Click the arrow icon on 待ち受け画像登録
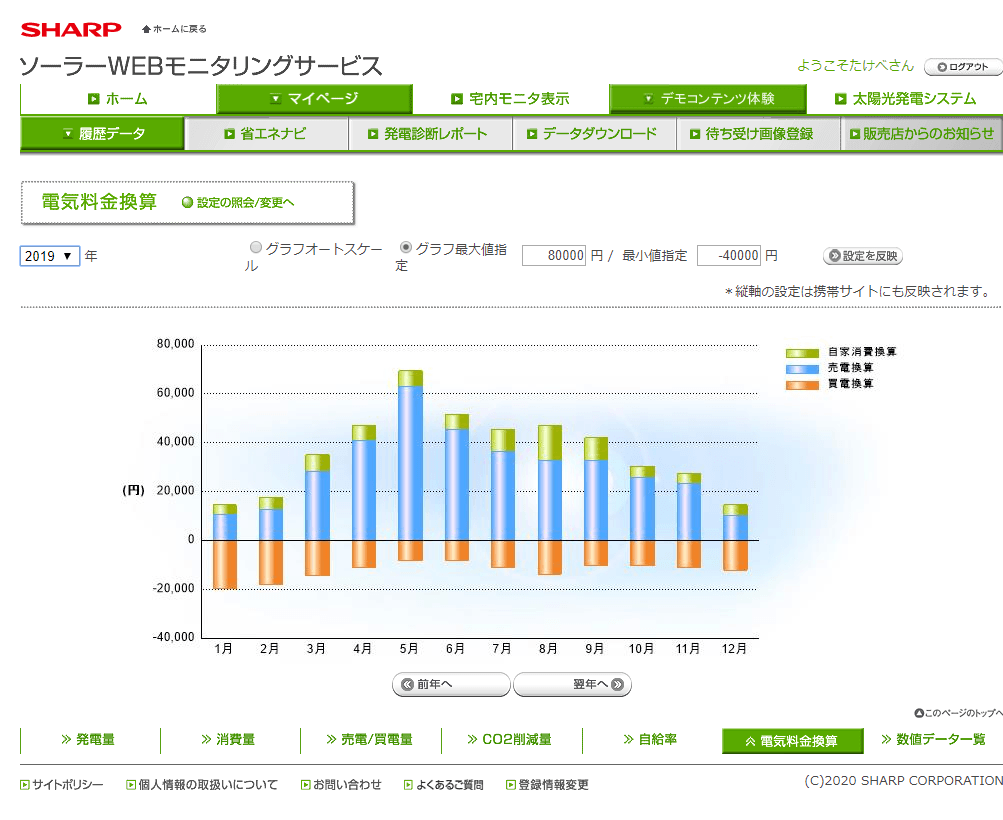This screenshot has height=820, width=1003. pyautogui.click(x=695, y=134)
